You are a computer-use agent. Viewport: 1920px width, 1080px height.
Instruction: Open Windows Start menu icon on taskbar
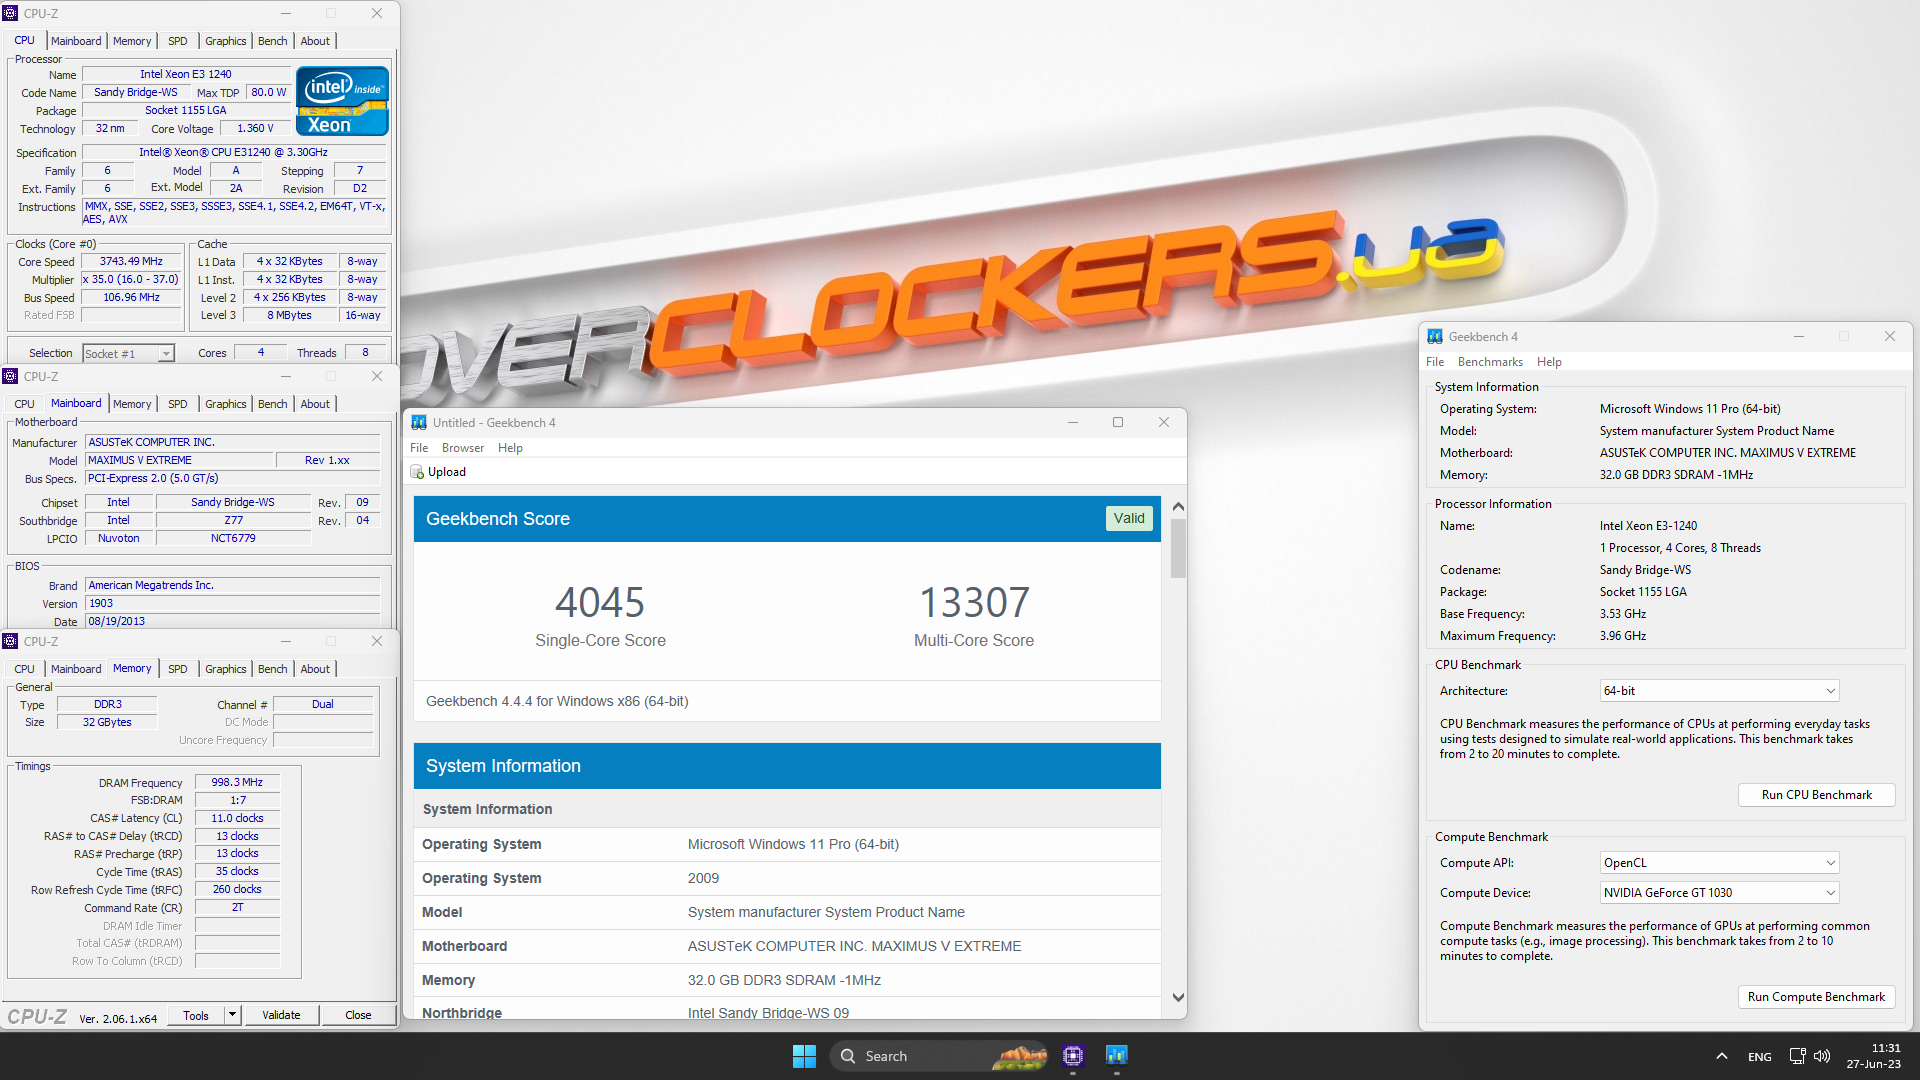pos(804,1056)
